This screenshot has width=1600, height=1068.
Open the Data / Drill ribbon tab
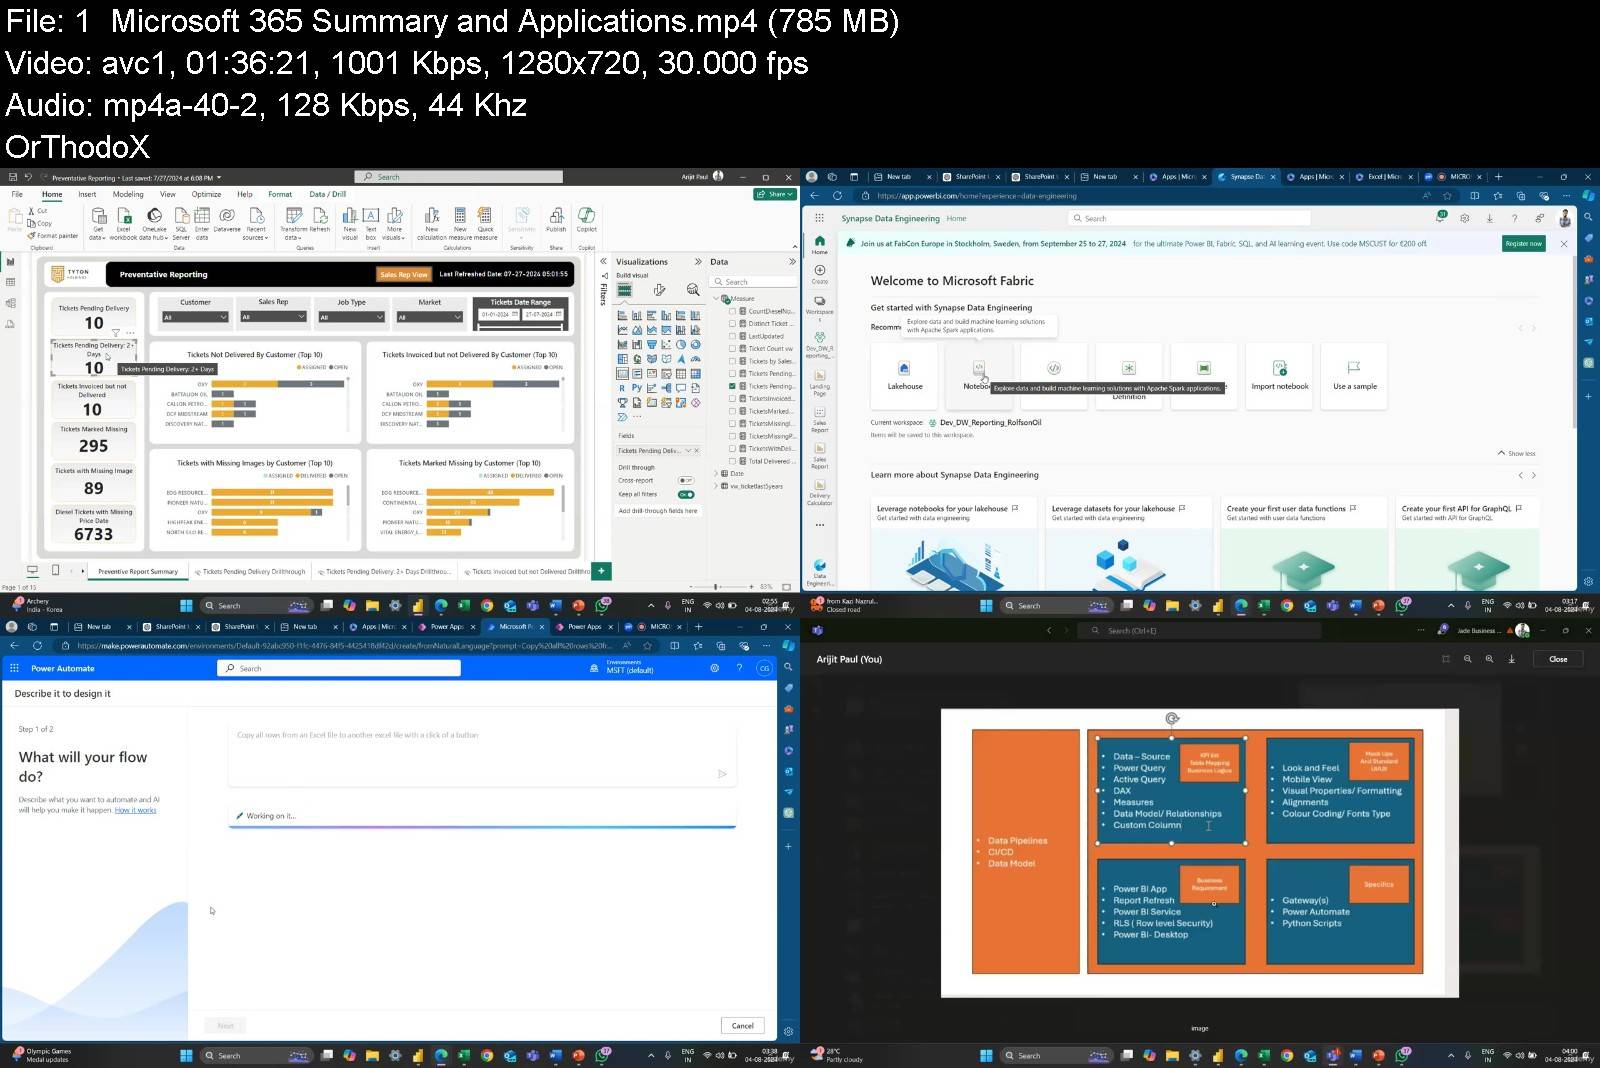tap(328, 195)
